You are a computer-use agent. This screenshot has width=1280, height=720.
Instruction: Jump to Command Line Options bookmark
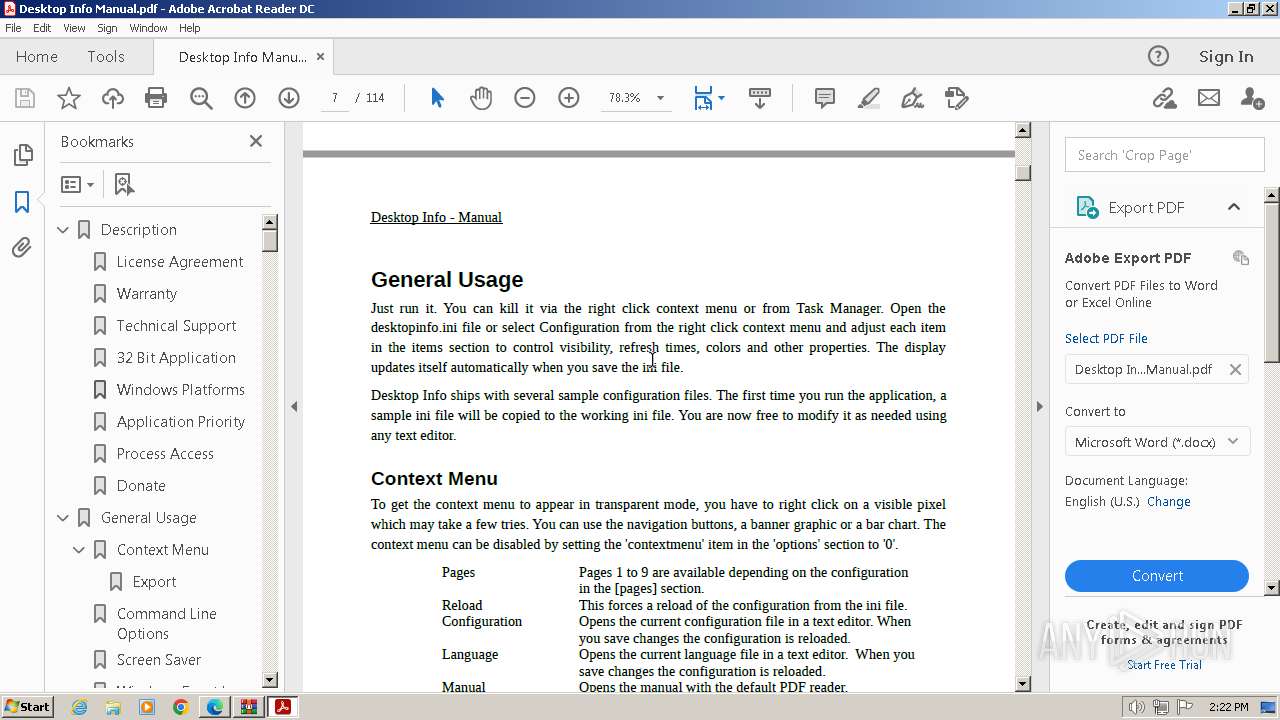(x=167, y=624)
